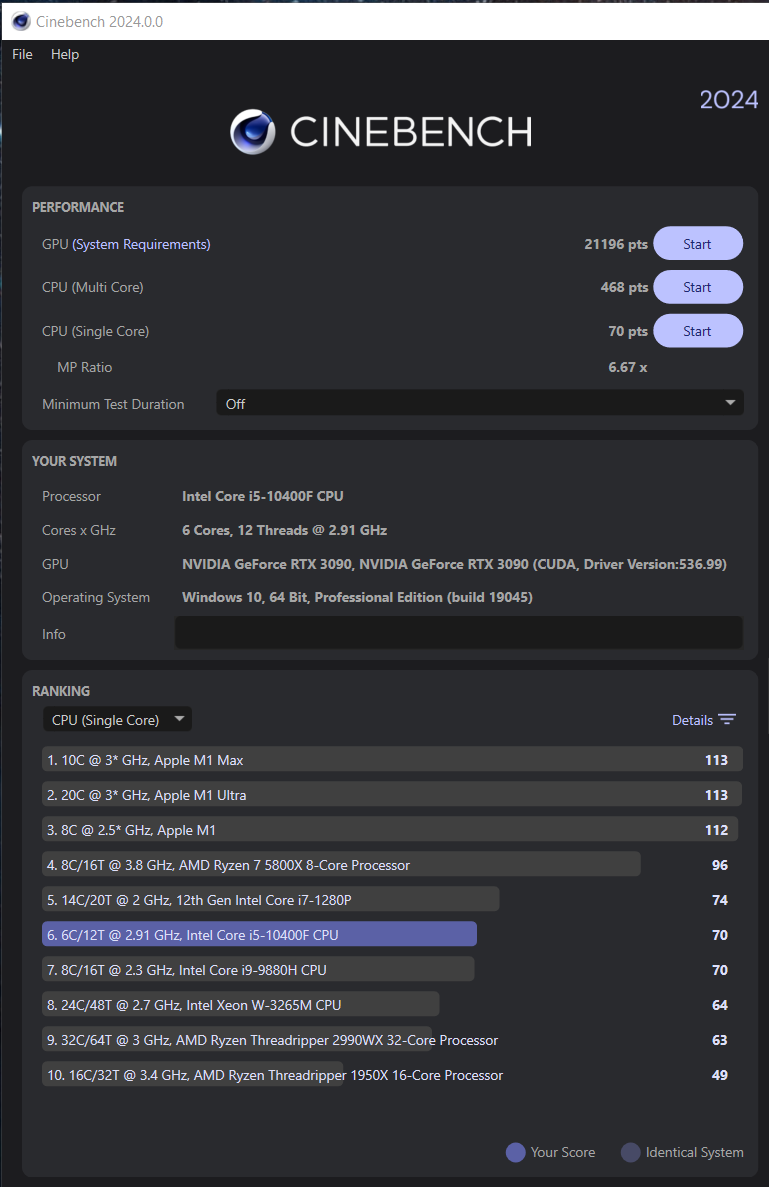Click the MP Ratio value 6.67 x

[x=627, y=366]
